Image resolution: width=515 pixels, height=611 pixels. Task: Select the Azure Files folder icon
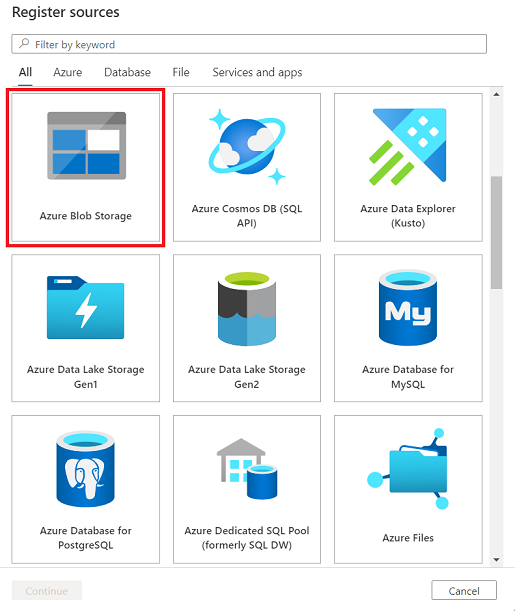coord(408,469)
